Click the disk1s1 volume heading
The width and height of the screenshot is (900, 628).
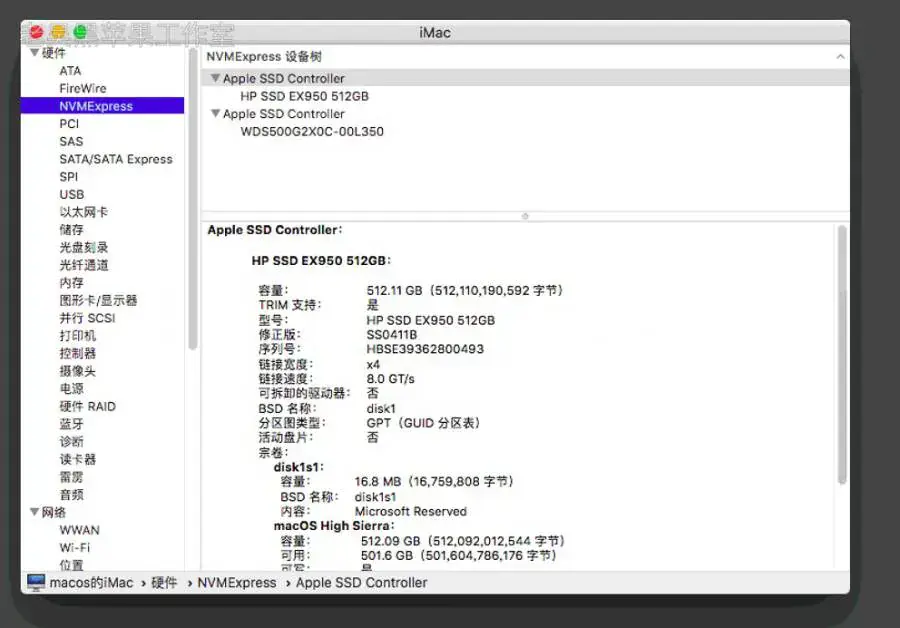point(298,467)
